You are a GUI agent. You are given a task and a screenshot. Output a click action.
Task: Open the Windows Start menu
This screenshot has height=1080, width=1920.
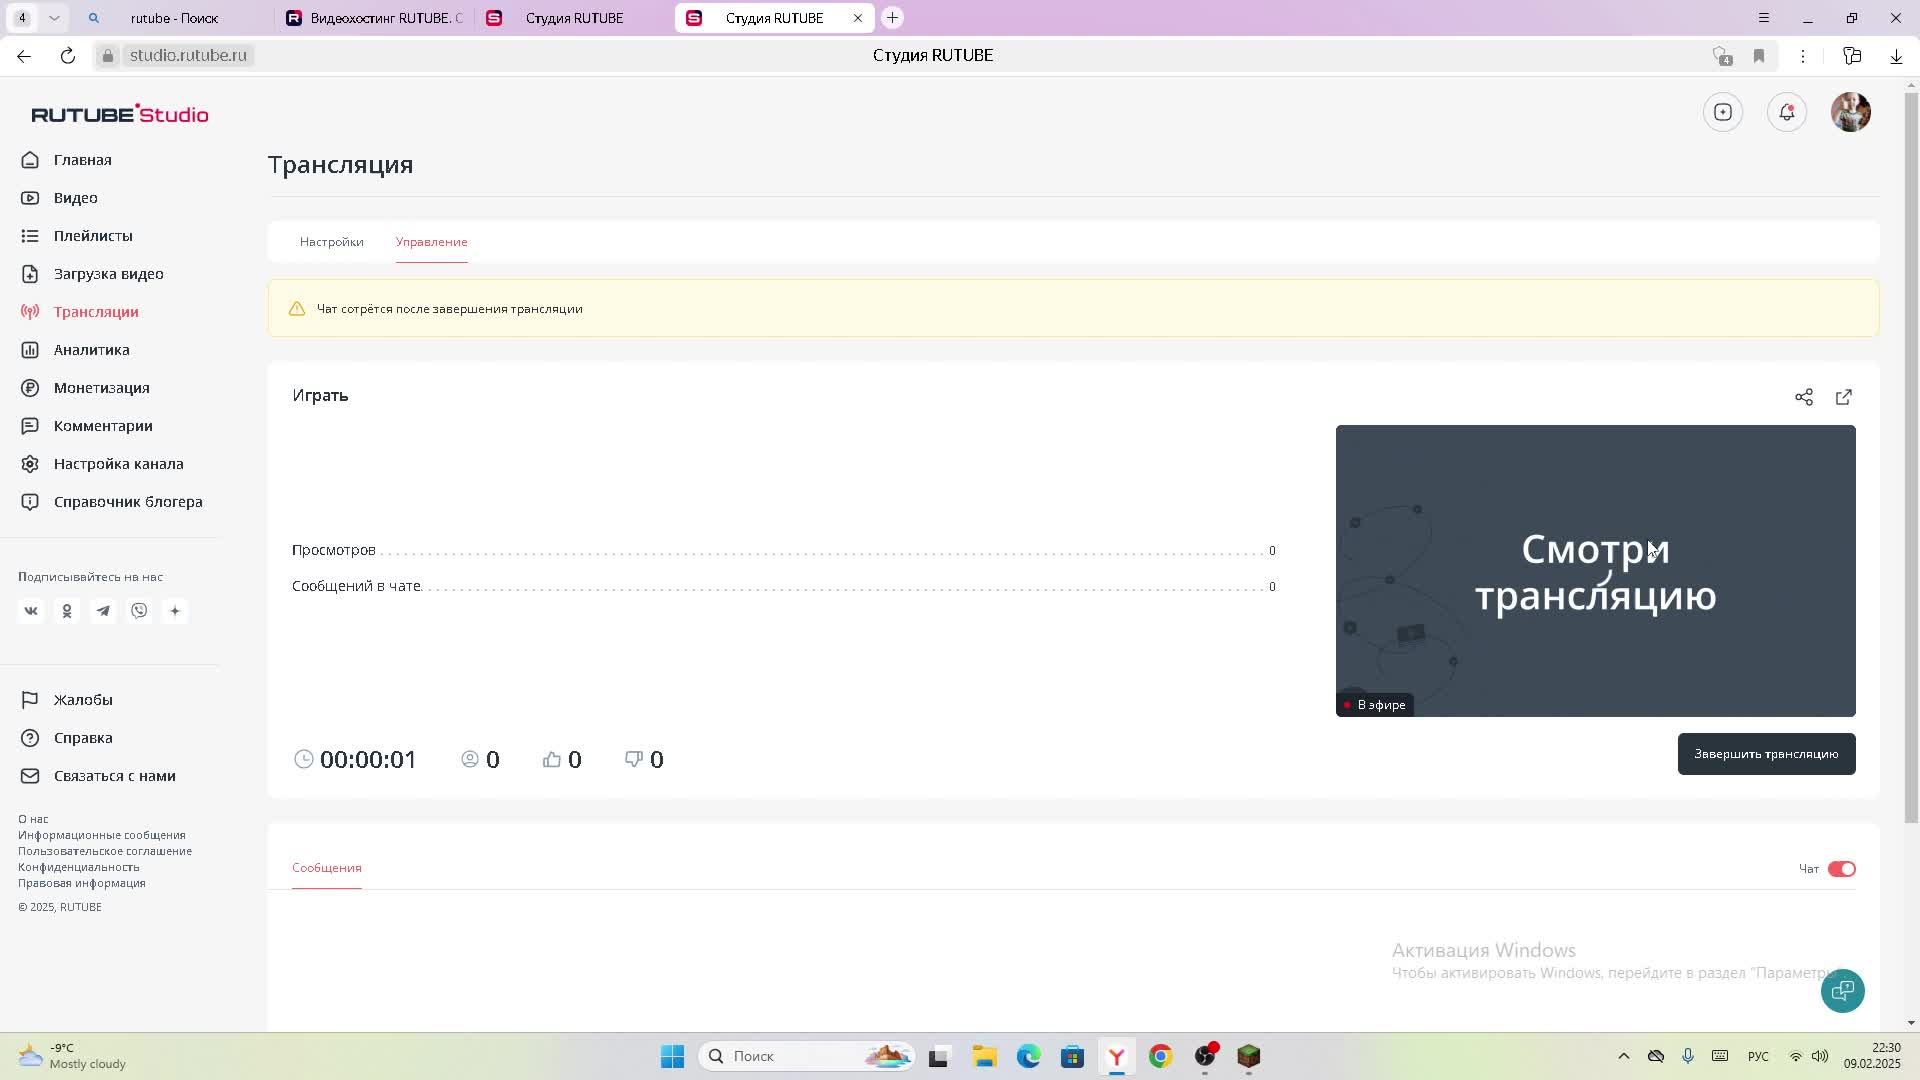pos(672,1056)
